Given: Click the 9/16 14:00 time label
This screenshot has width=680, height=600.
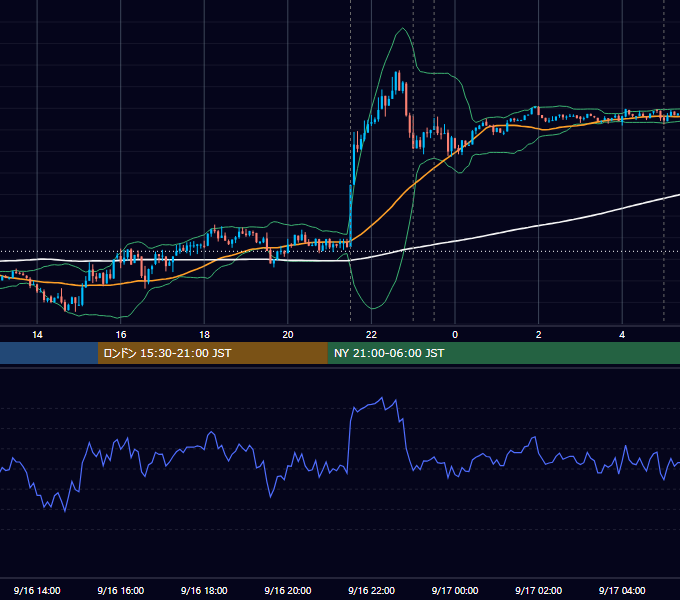Looking at the screenshot, I should 37,590.
